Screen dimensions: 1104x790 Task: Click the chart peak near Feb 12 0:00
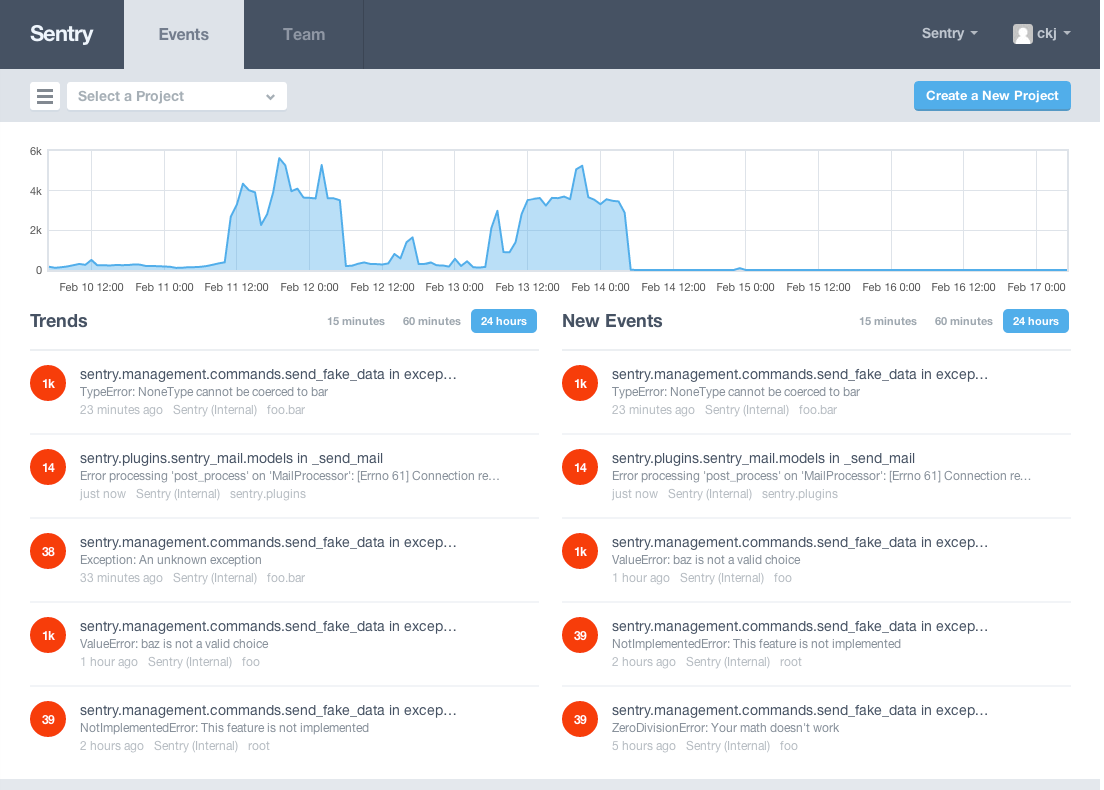tap(322, 166)
